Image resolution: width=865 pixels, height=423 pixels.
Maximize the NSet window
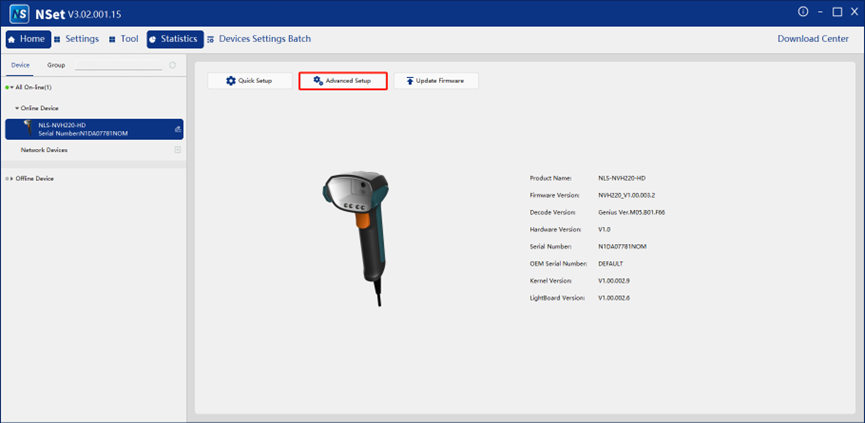837,12
